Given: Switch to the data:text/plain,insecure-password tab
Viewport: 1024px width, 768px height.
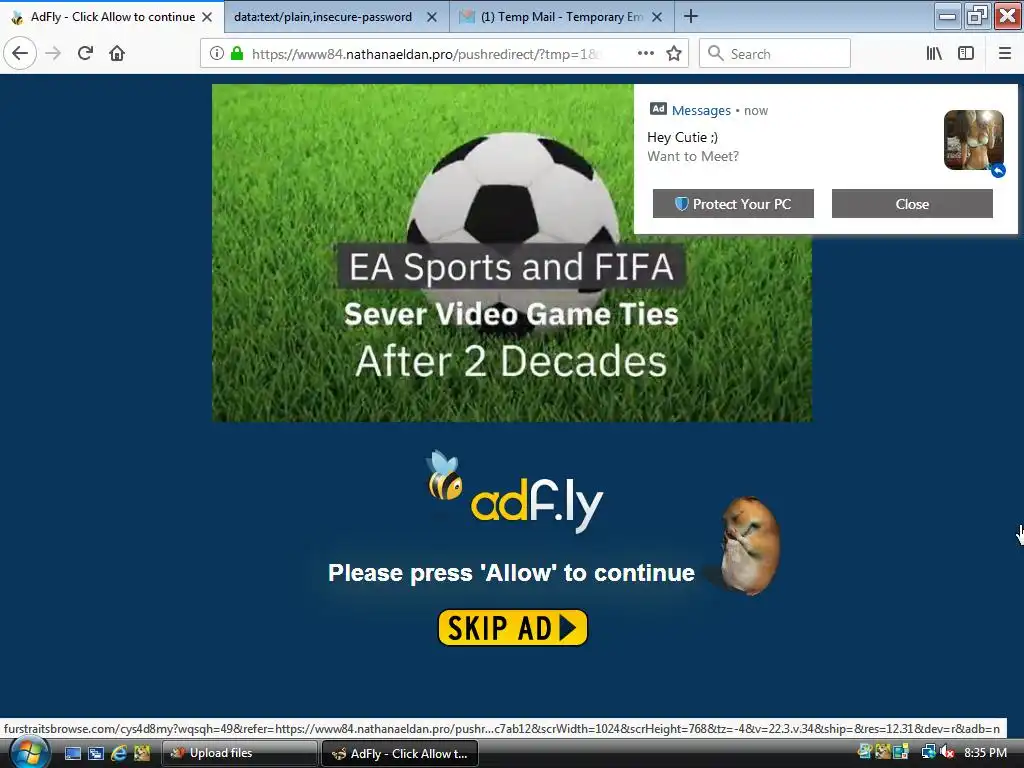Looking at the screenshot, I should coord(323,17).
